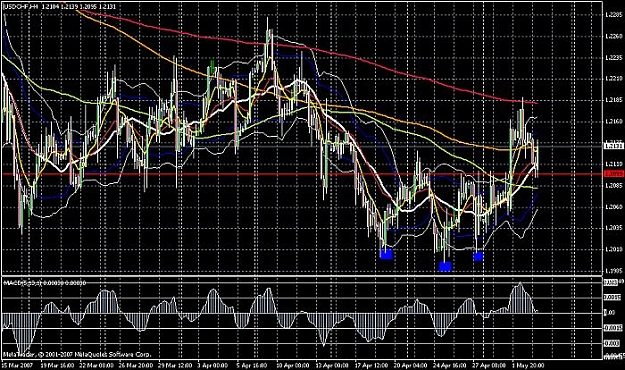The height and width of the screenshot is (370, 625).
Task: Click the 5 Apr 16:00 date label
Action: (x=252, y=365)
